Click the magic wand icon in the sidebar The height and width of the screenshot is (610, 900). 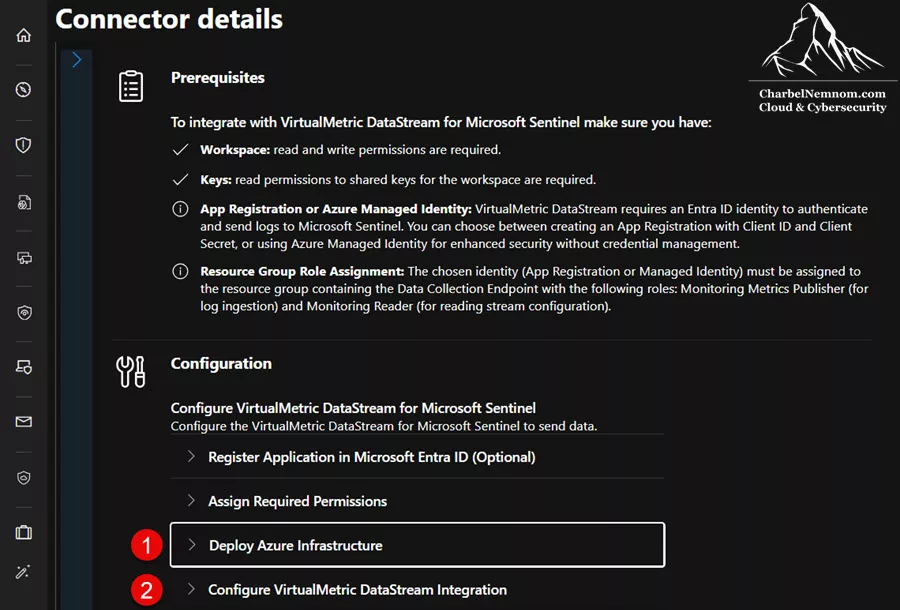point(24,572)
